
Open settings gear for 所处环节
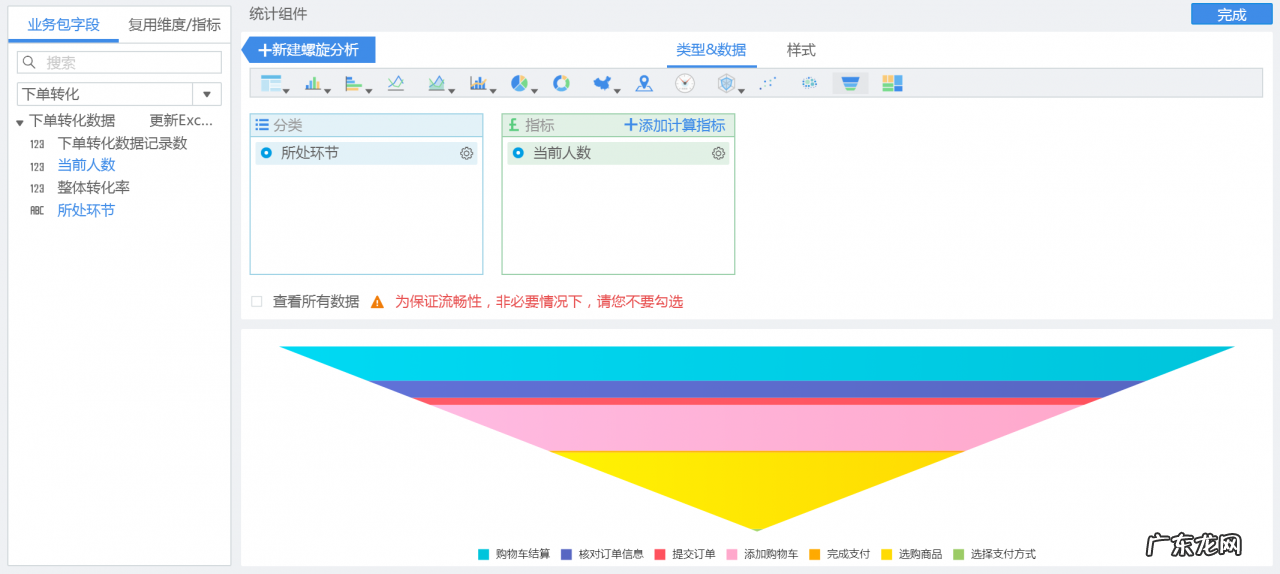click(466, 153)
